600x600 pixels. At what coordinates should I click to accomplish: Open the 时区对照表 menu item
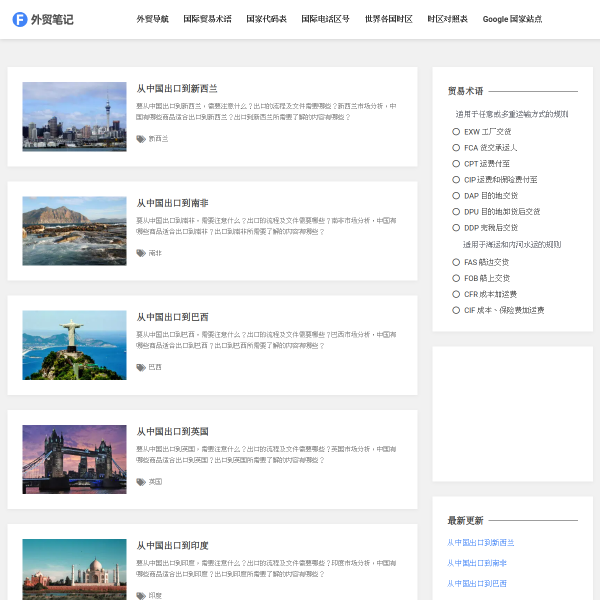[x=447, y=19]
